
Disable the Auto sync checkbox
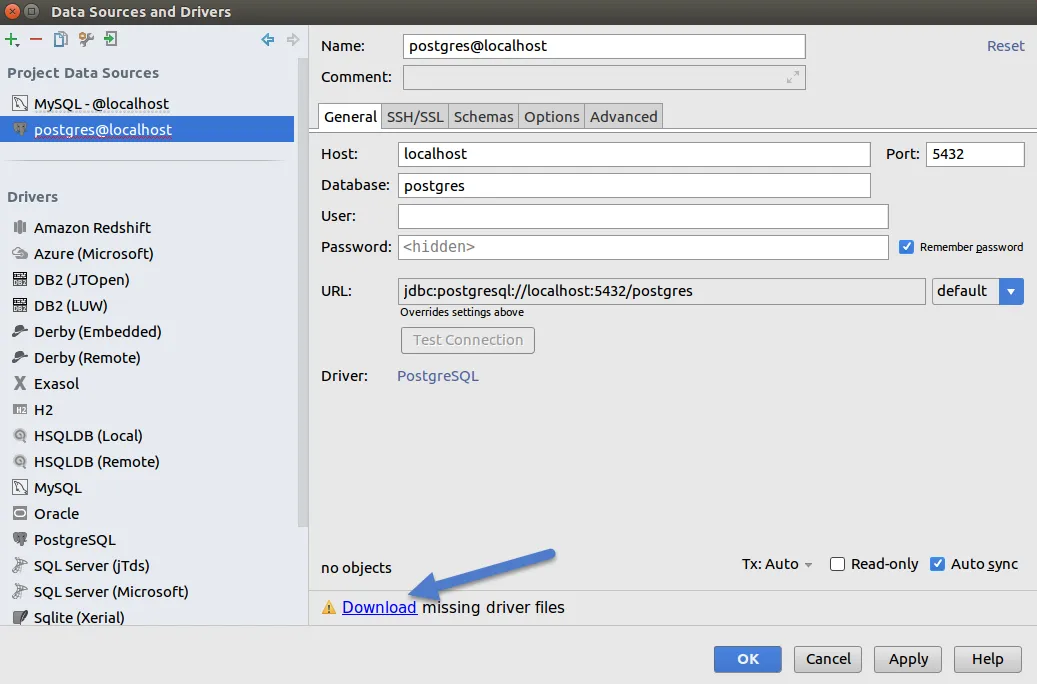point(937,564)
